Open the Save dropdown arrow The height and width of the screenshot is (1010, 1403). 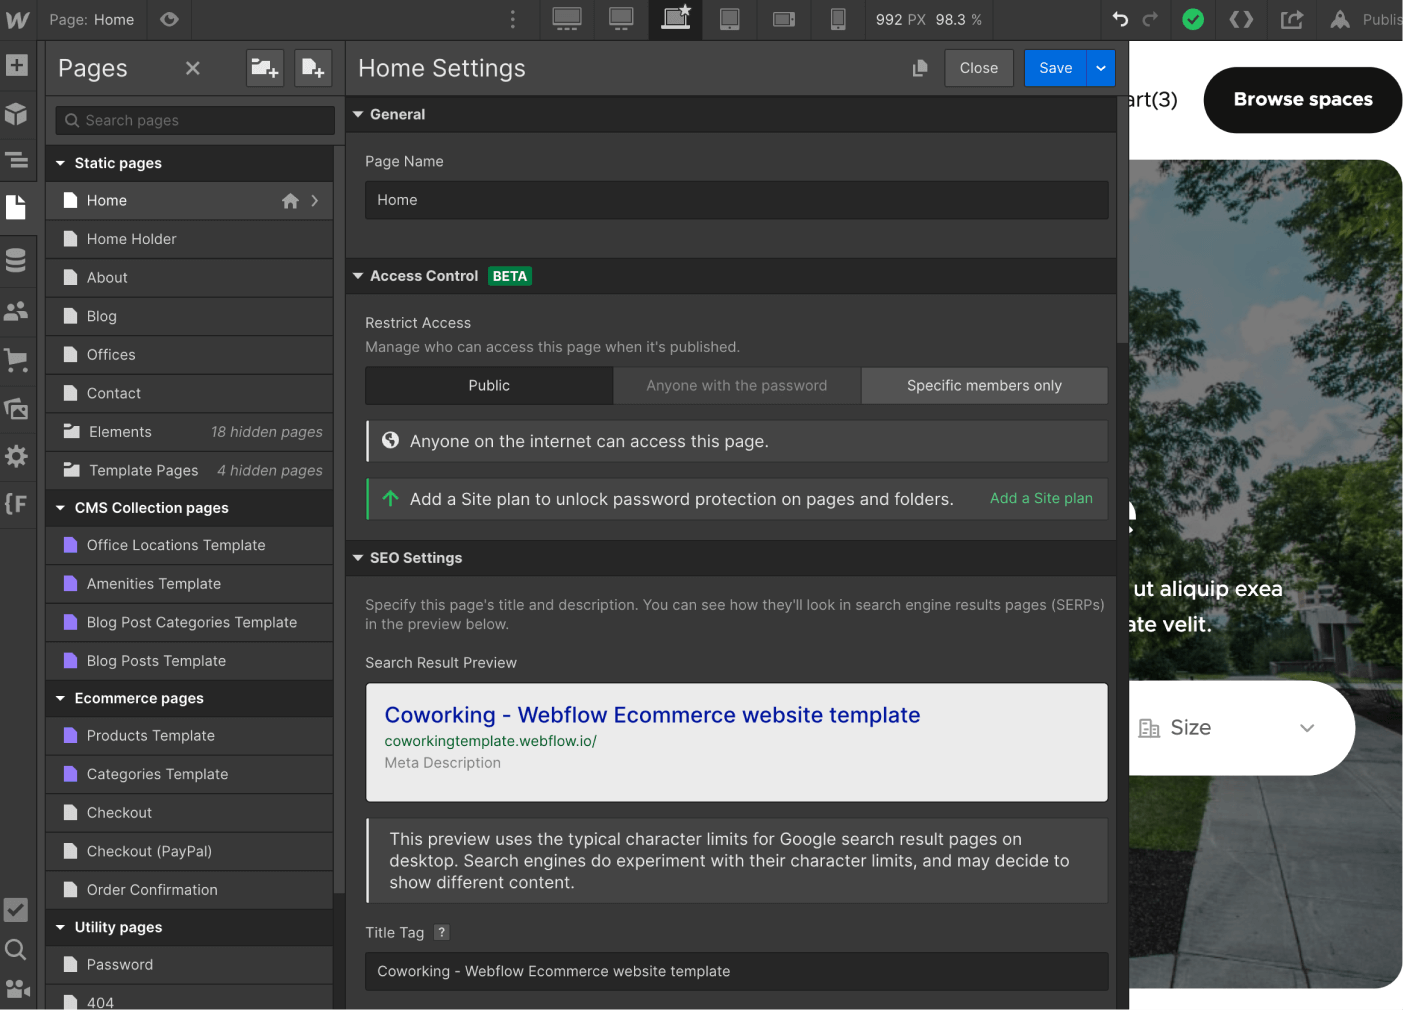coord(1101,68)
